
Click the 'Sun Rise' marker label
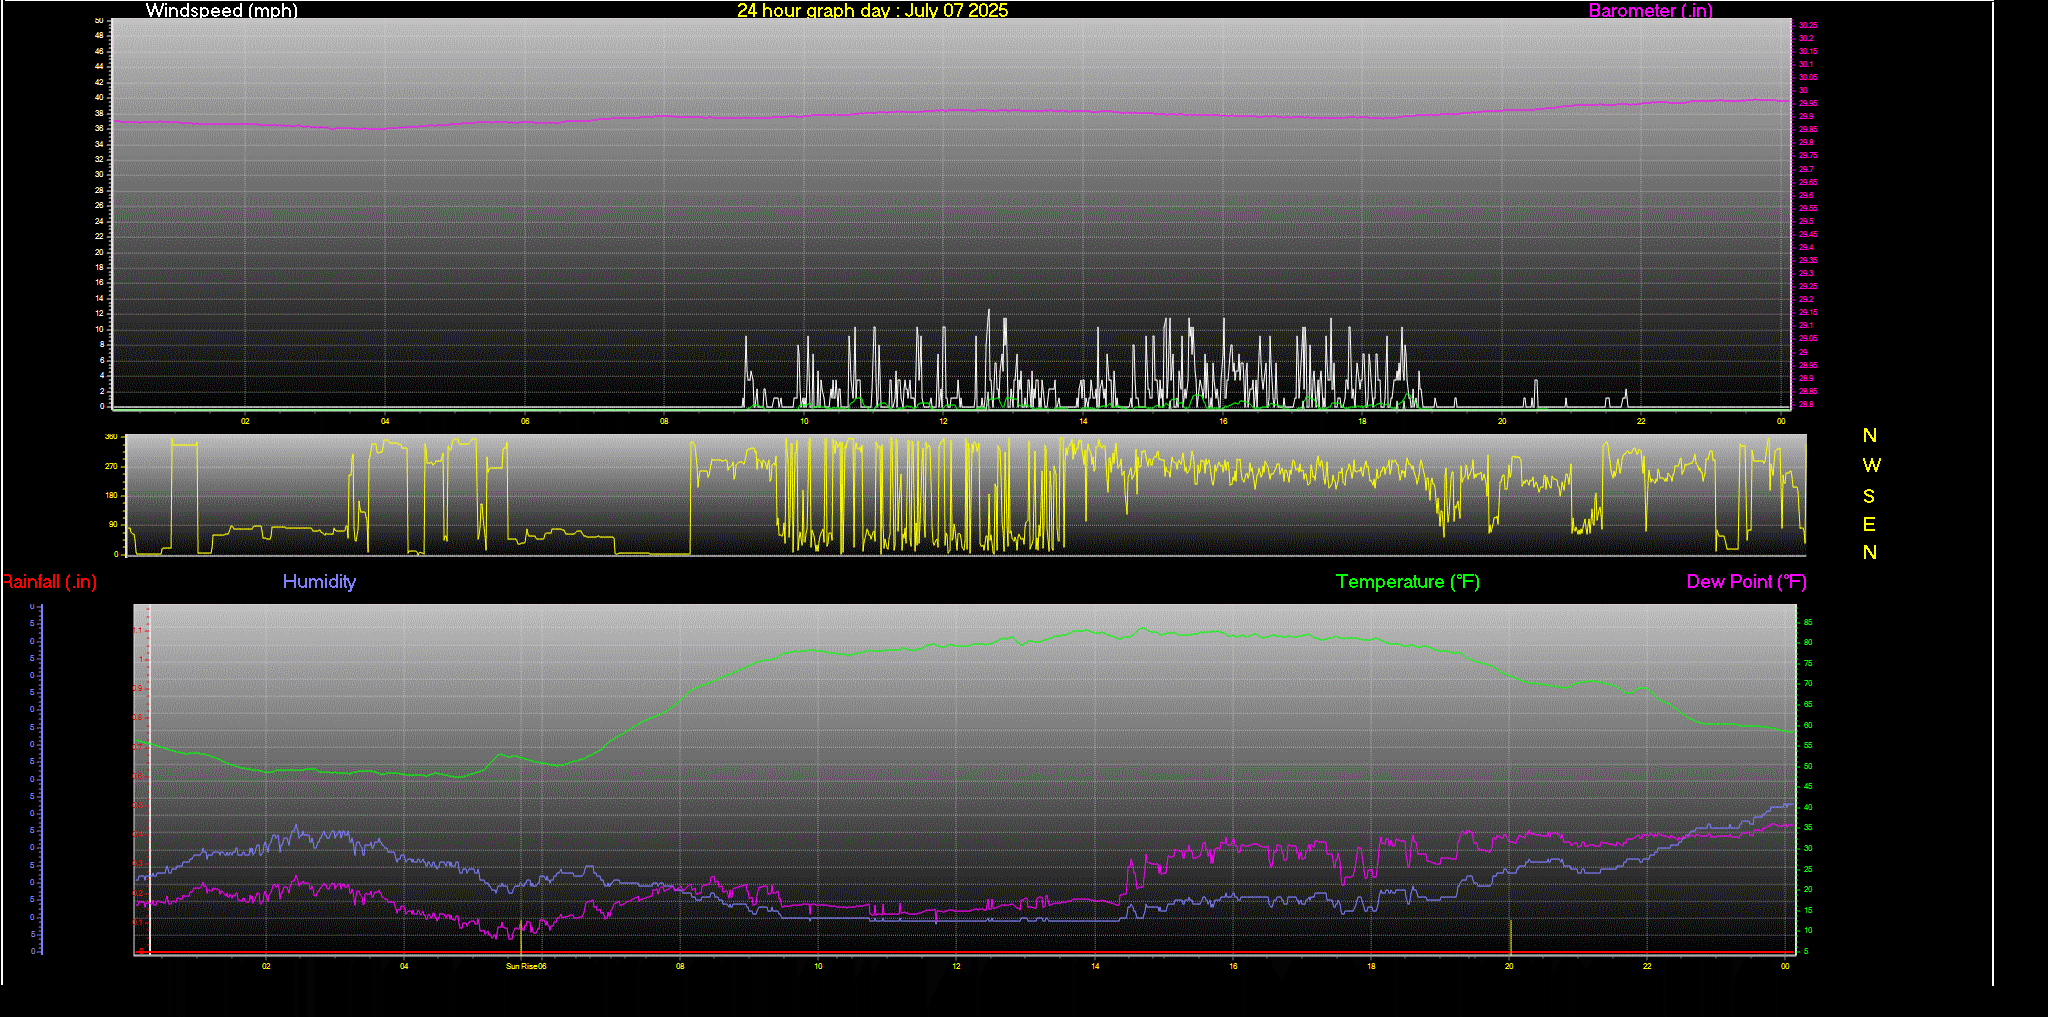pos(522,966)
